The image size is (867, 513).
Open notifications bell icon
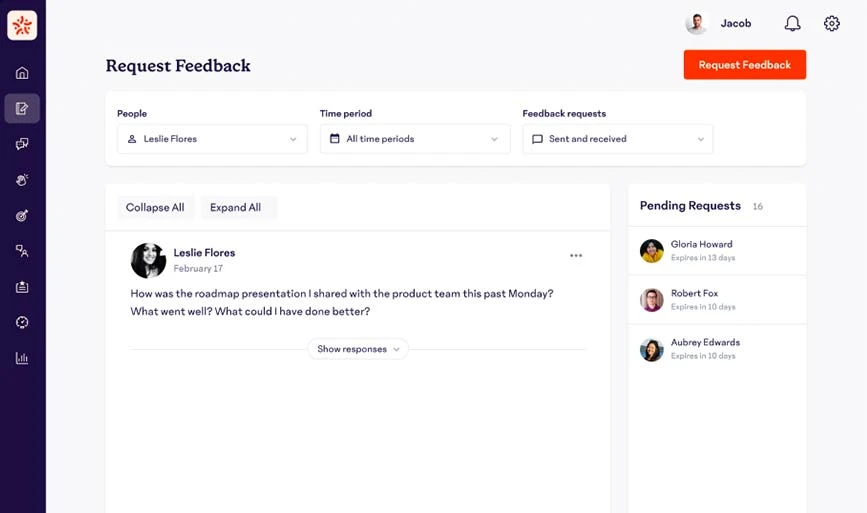[x=792, y=23]
